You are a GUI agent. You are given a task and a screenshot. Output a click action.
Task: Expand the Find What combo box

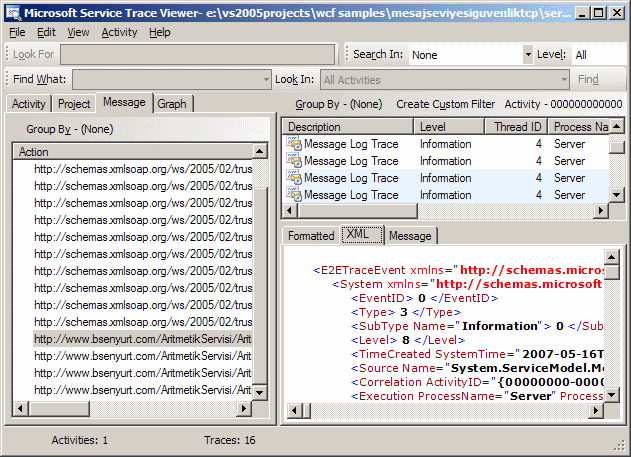point(265,79)
